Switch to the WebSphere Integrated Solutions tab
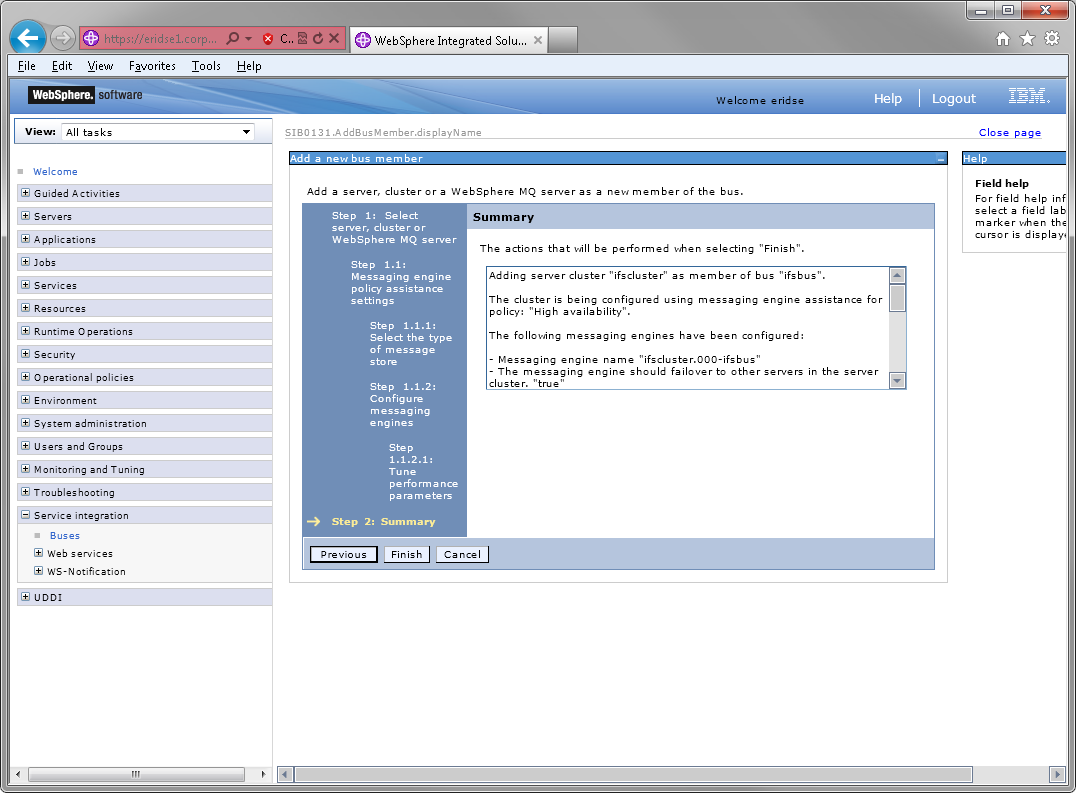Screen dimensions: 1076x793 pyautogui.click(x=449, y=40)
